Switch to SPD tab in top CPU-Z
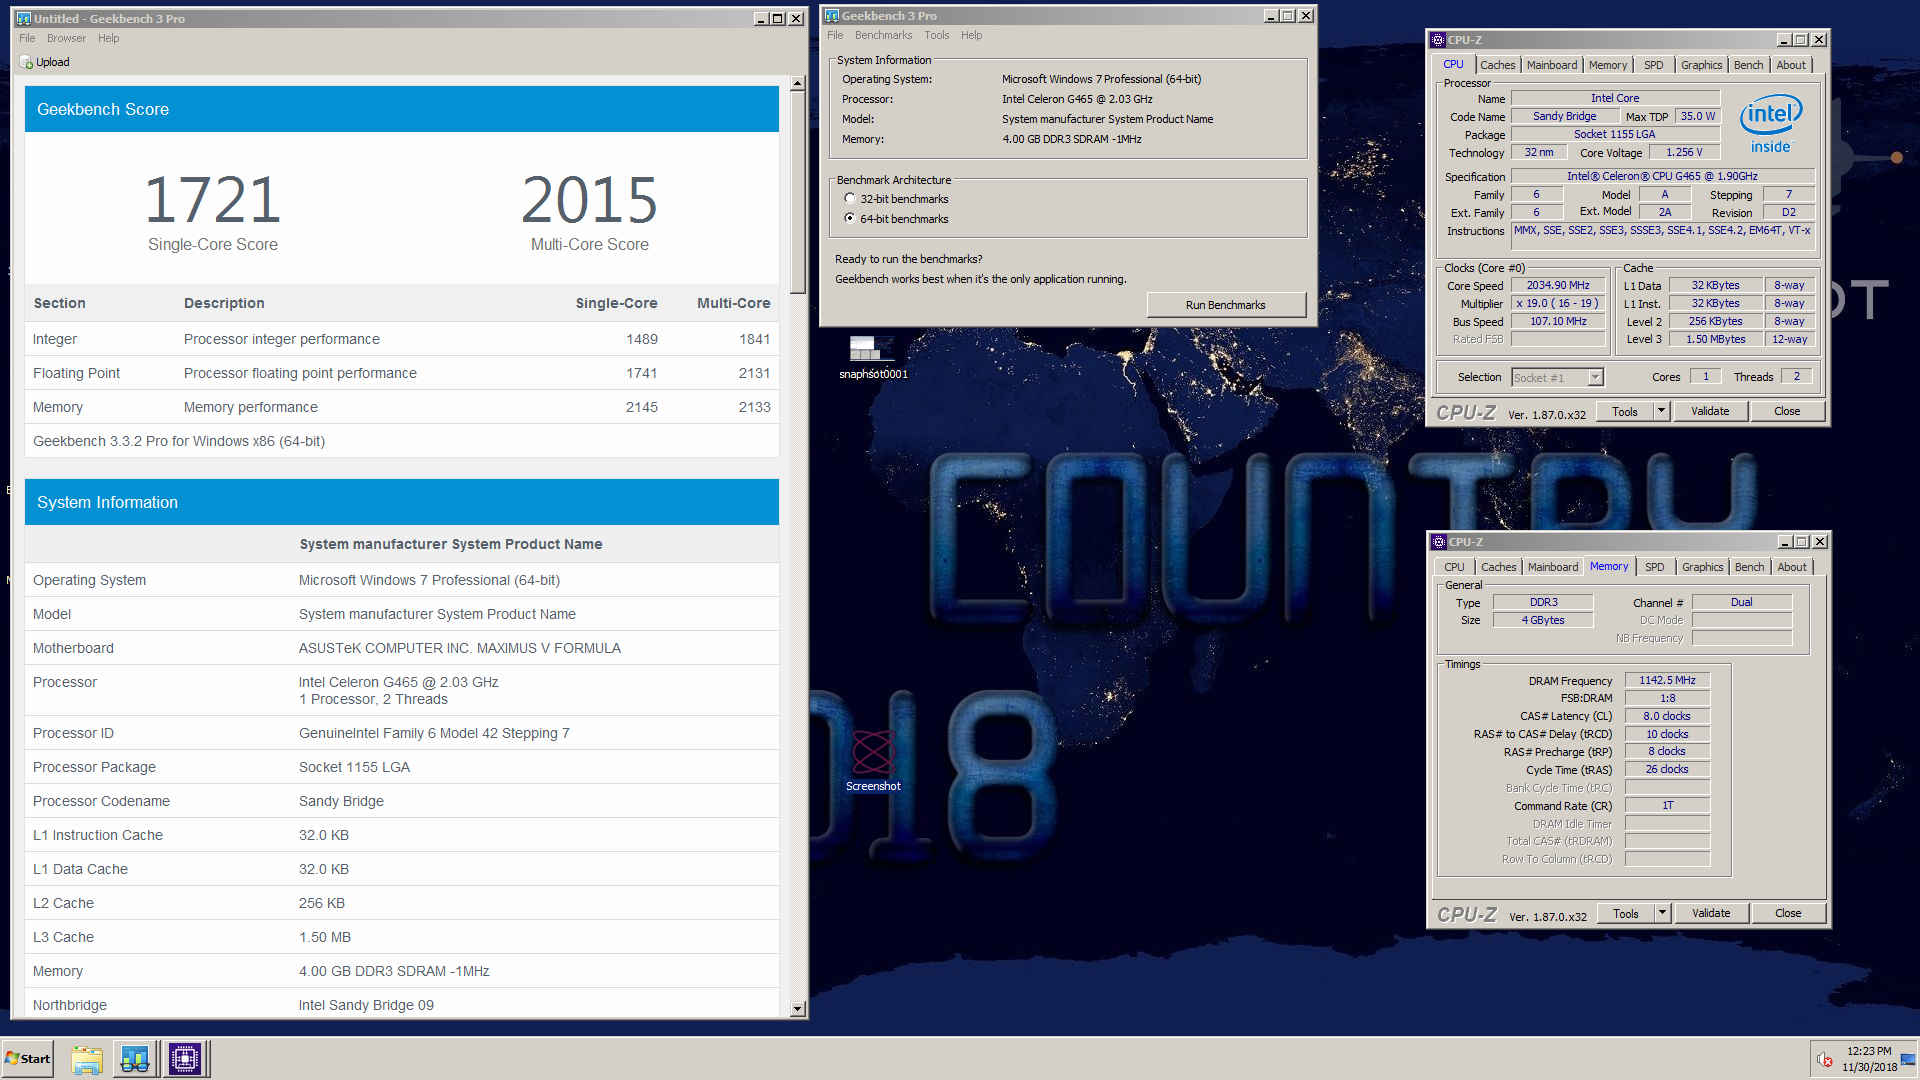The image size is (1920, 1080). pos(1654,65)
